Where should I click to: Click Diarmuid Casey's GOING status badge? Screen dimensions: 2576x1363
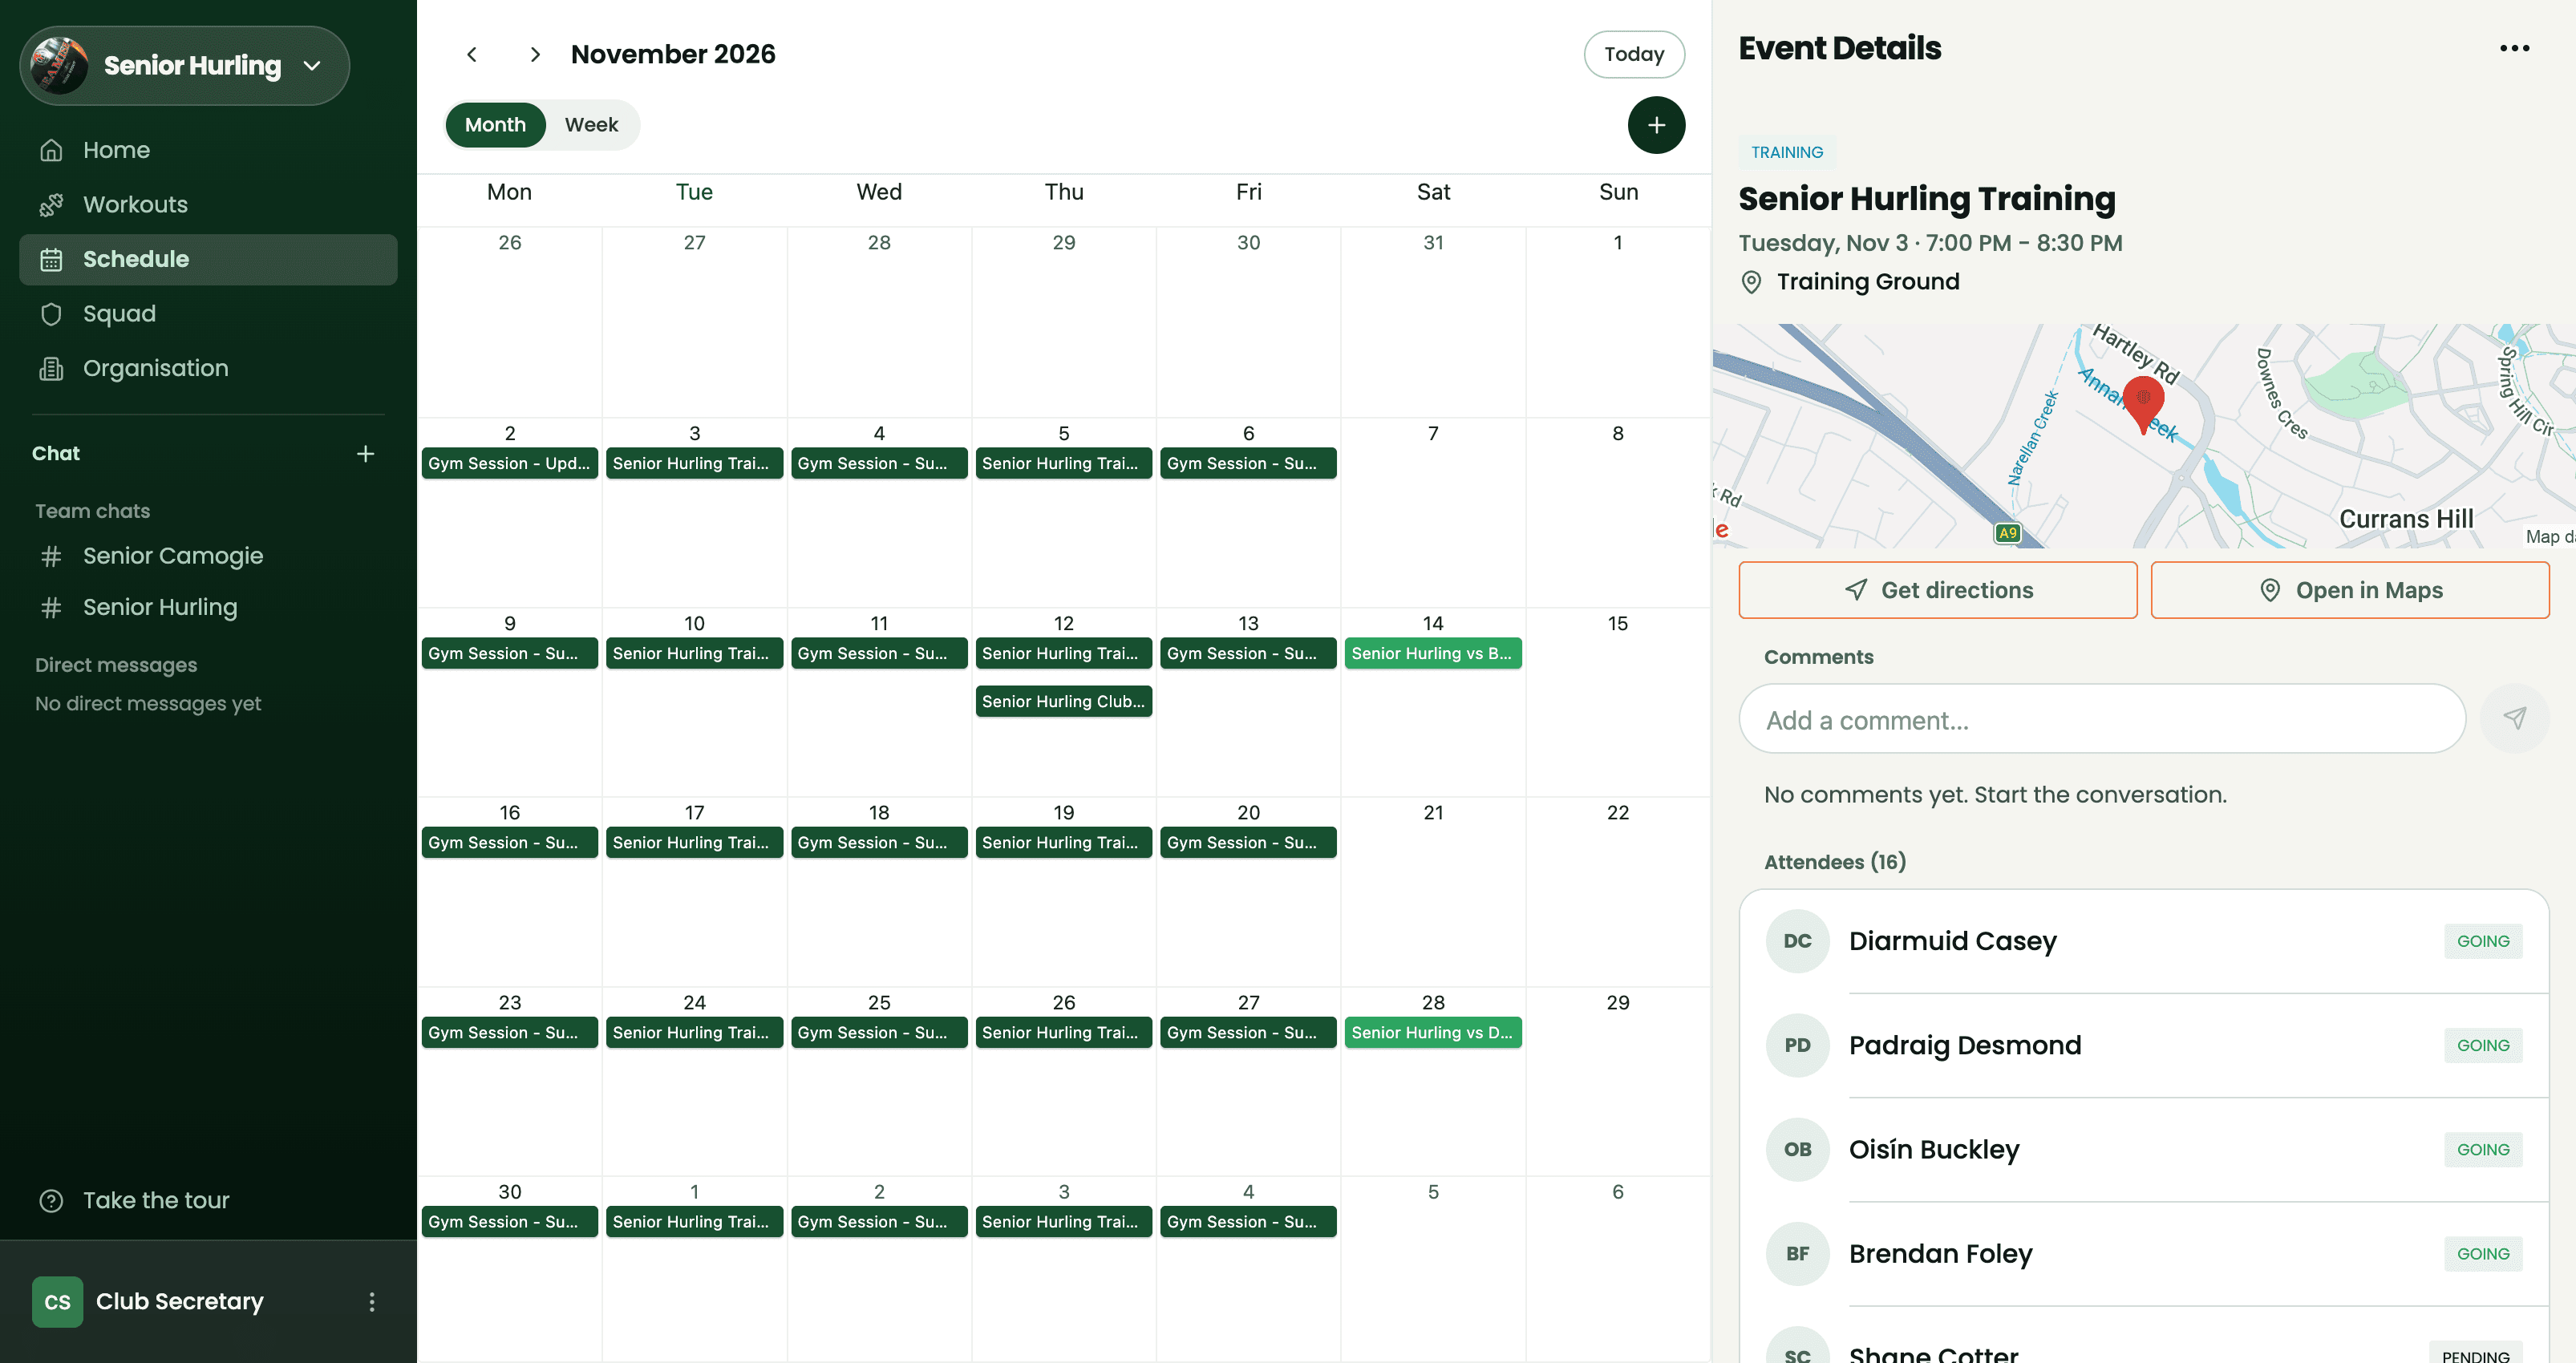[x=2482, y=941]
